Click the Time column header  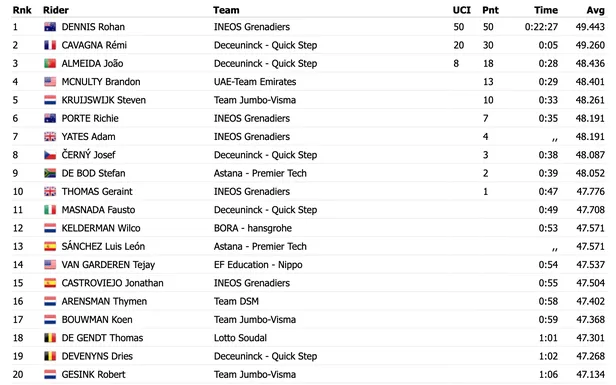[x=546, y=10]
